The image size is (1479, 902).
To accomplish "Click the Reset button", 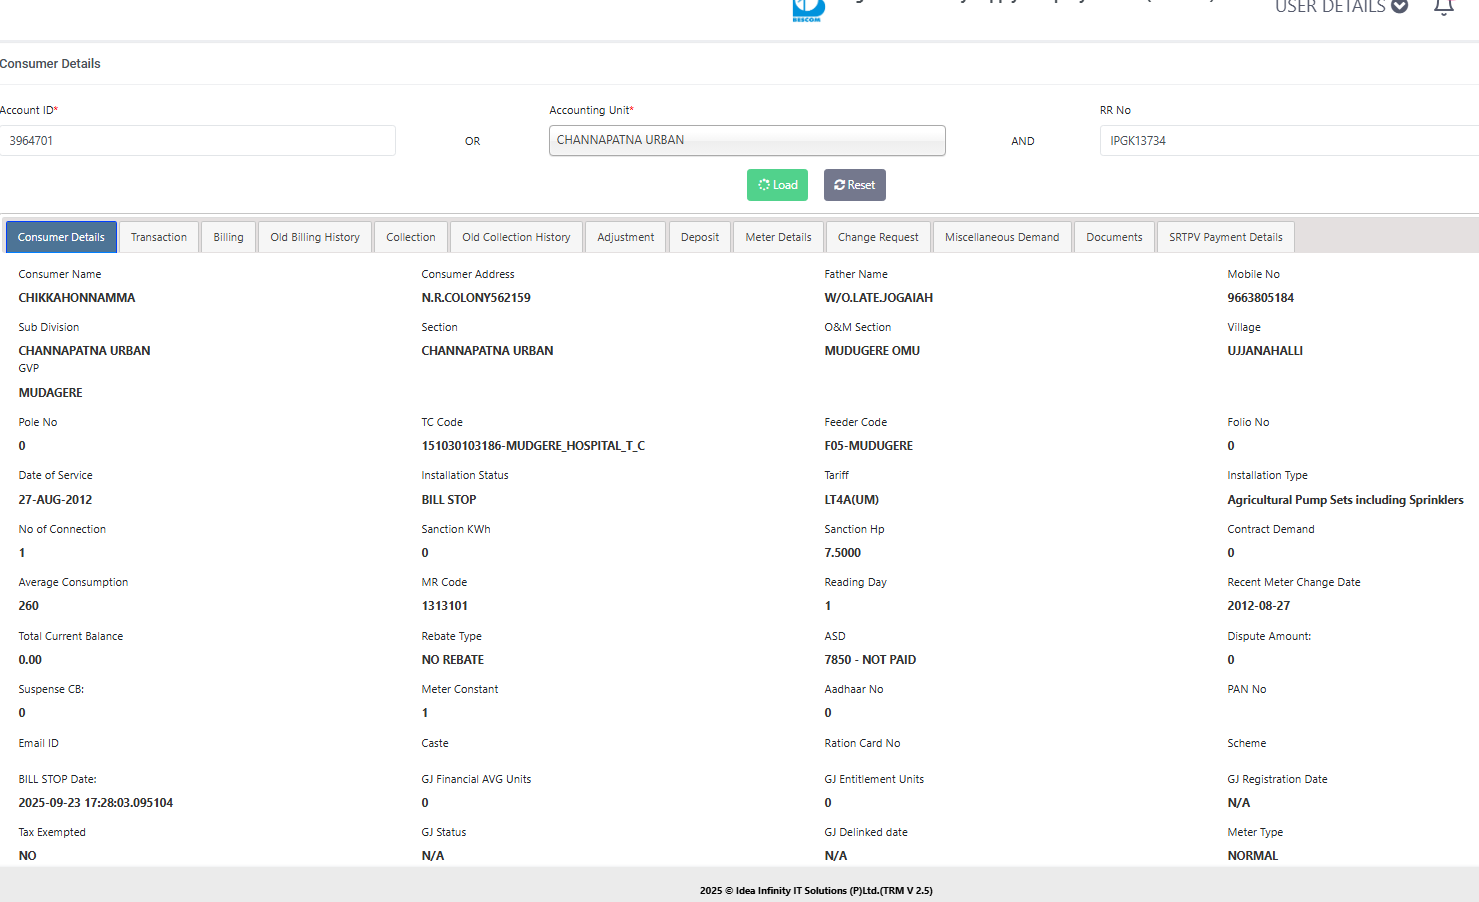I will coord(854,185).
